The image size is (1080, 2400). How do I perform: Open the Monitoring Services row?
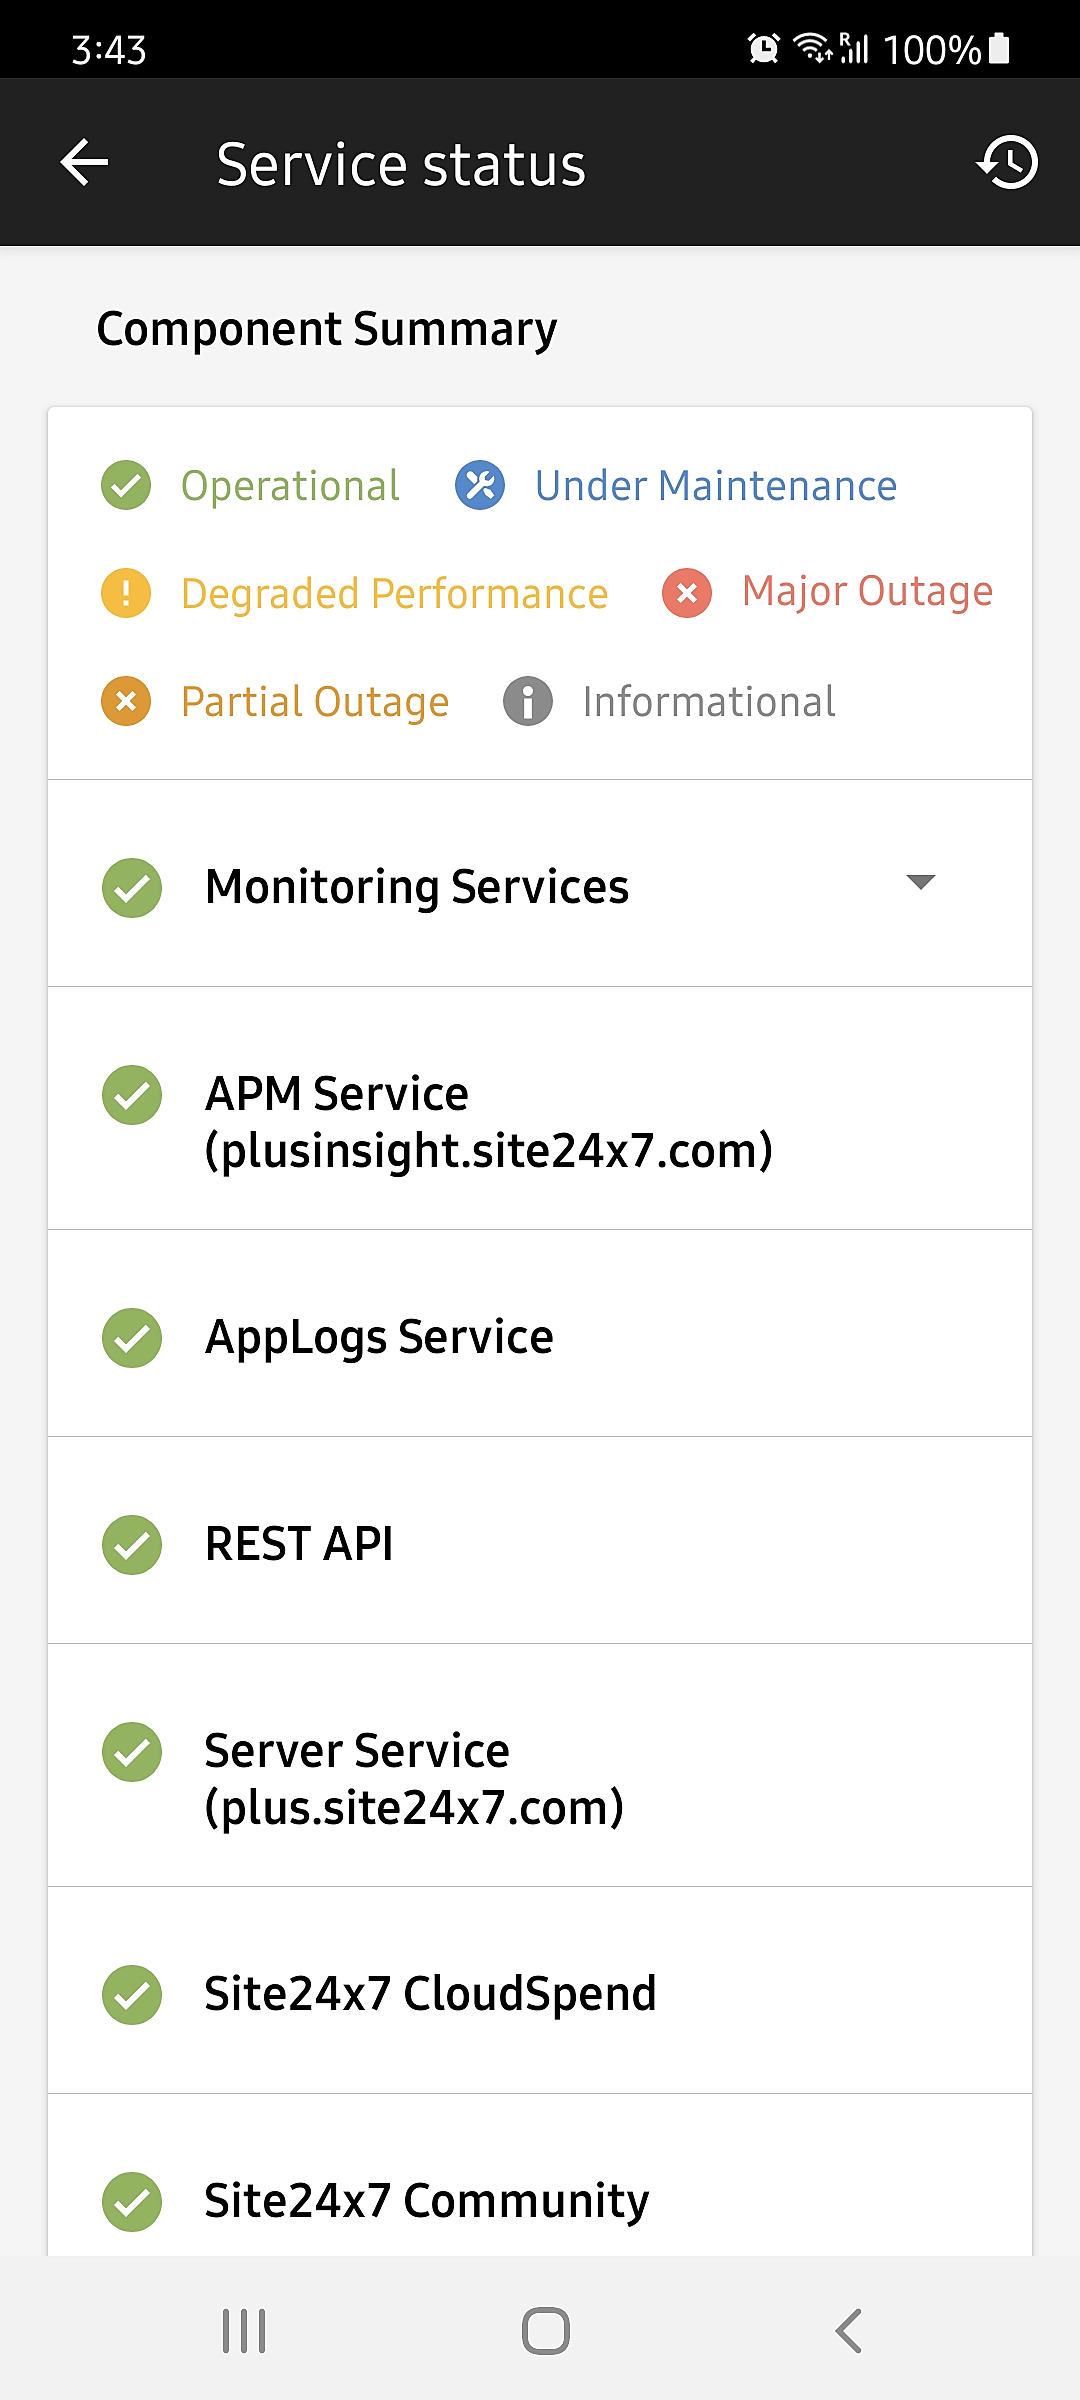click(417, 887)
